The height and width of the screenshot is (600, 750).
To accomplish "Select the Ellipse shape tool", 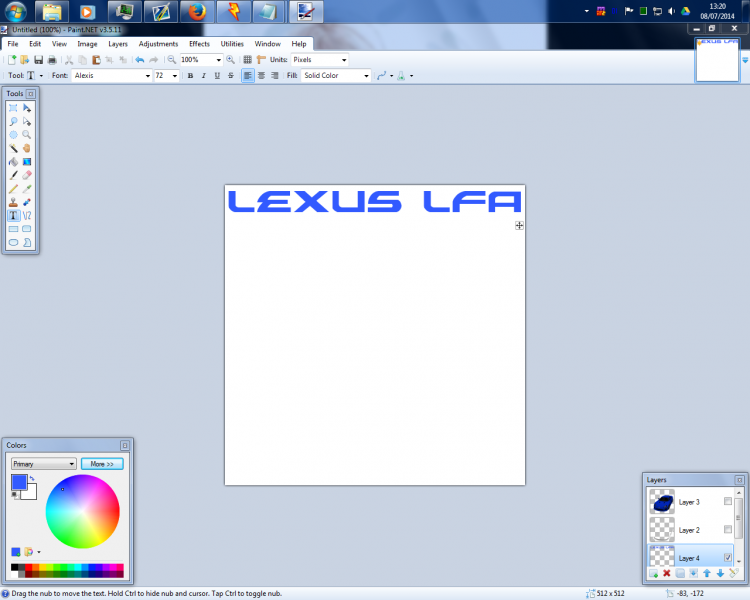I will (x=13, y=242).
